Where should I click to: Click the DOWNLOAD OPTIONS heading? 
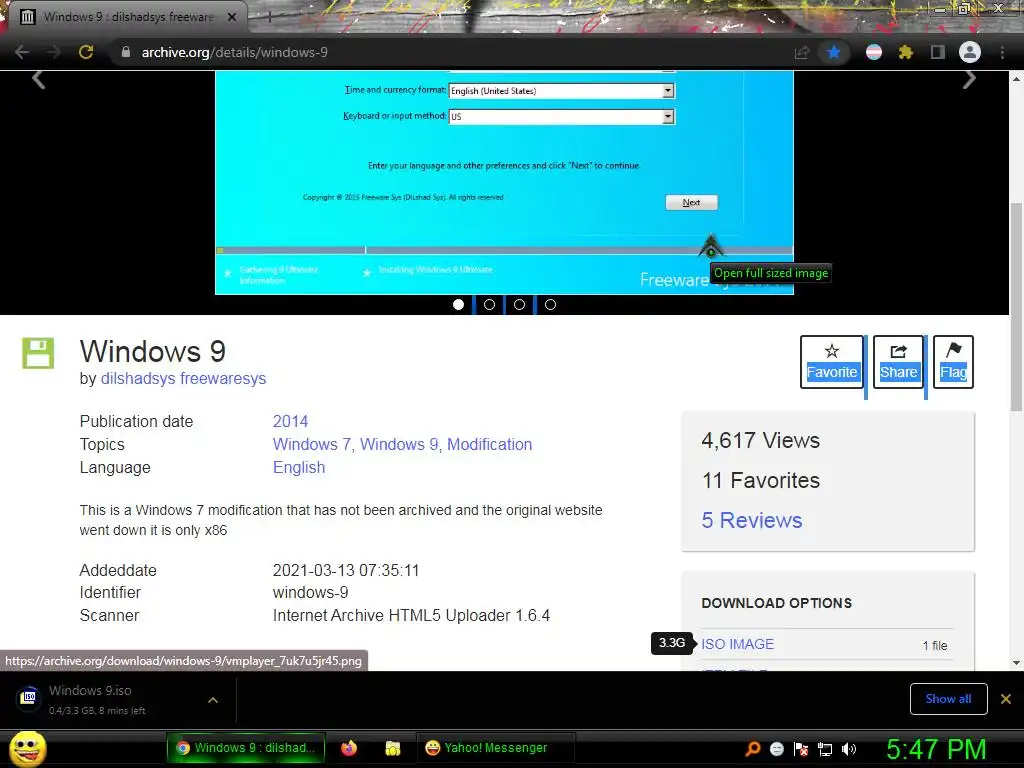[776, 603]
